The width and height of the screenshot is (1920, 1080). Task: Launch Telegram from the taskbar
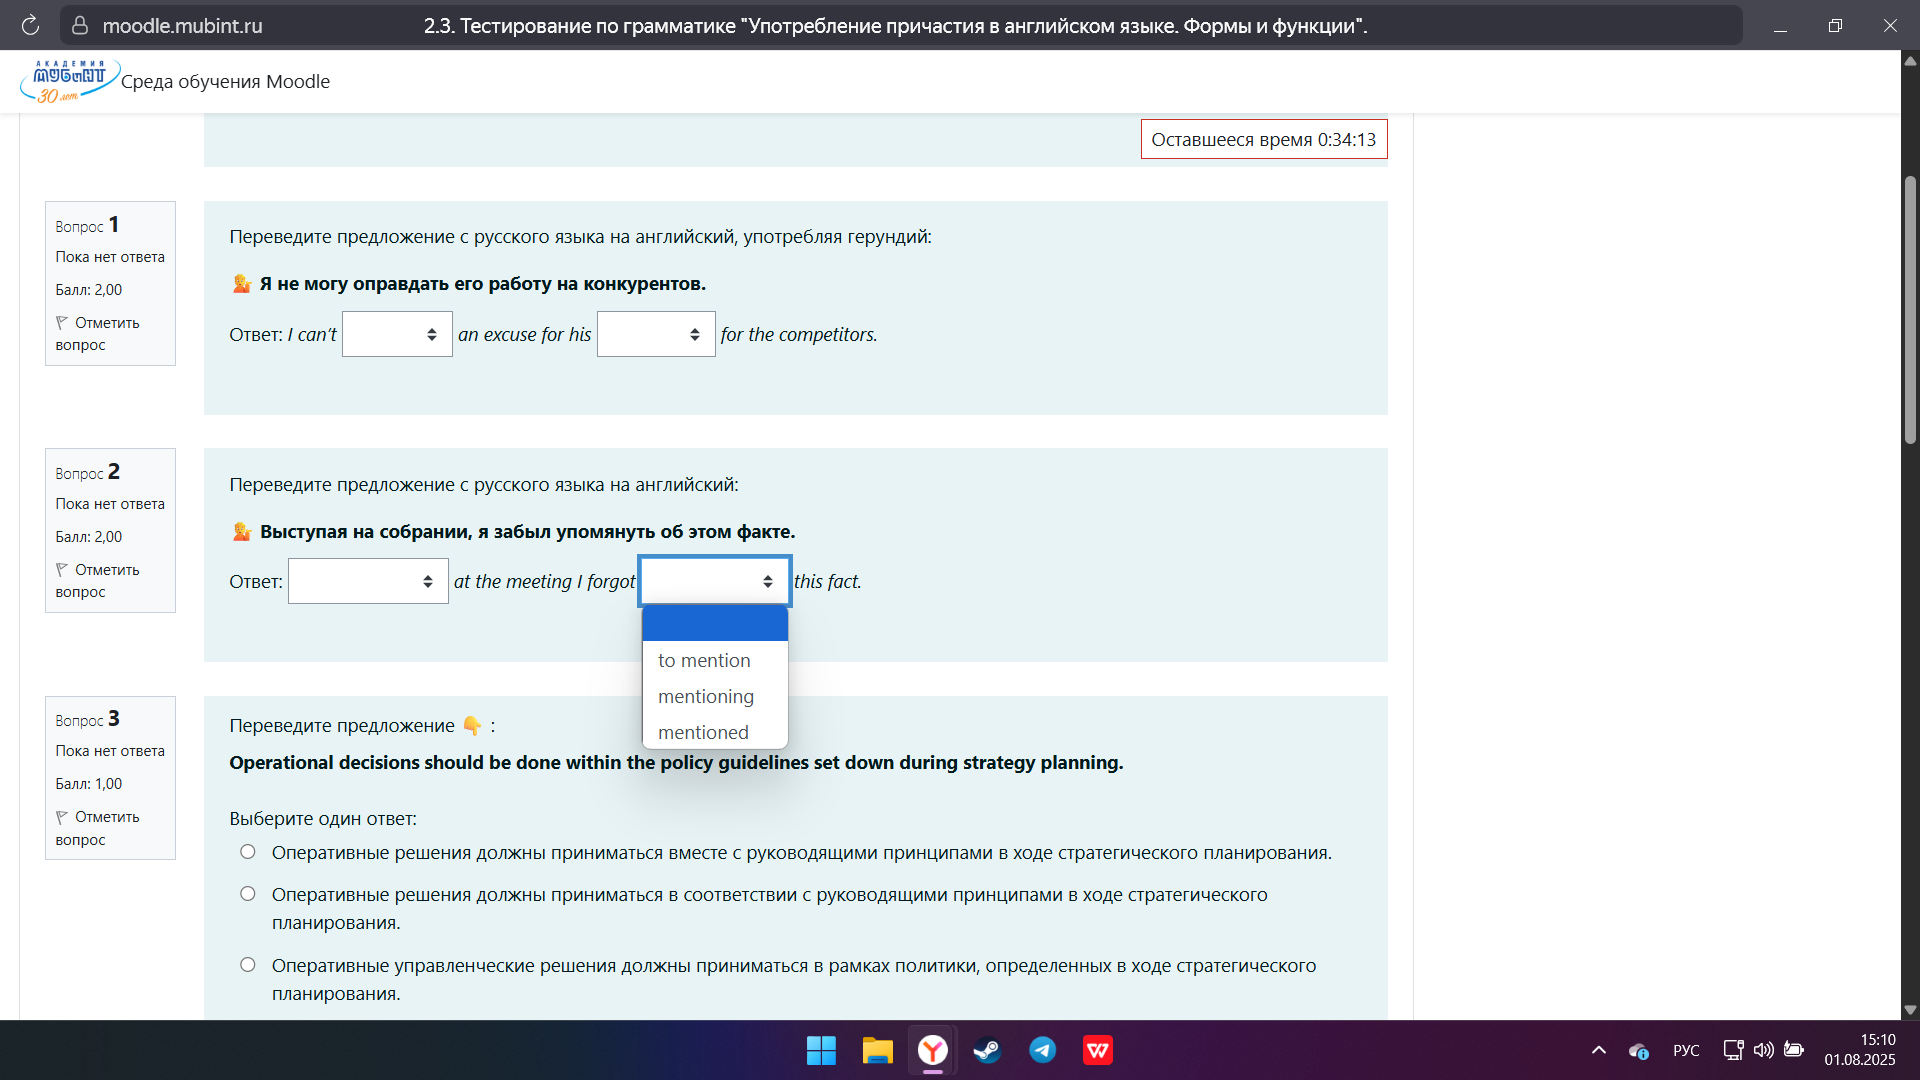point(1042,1050)
